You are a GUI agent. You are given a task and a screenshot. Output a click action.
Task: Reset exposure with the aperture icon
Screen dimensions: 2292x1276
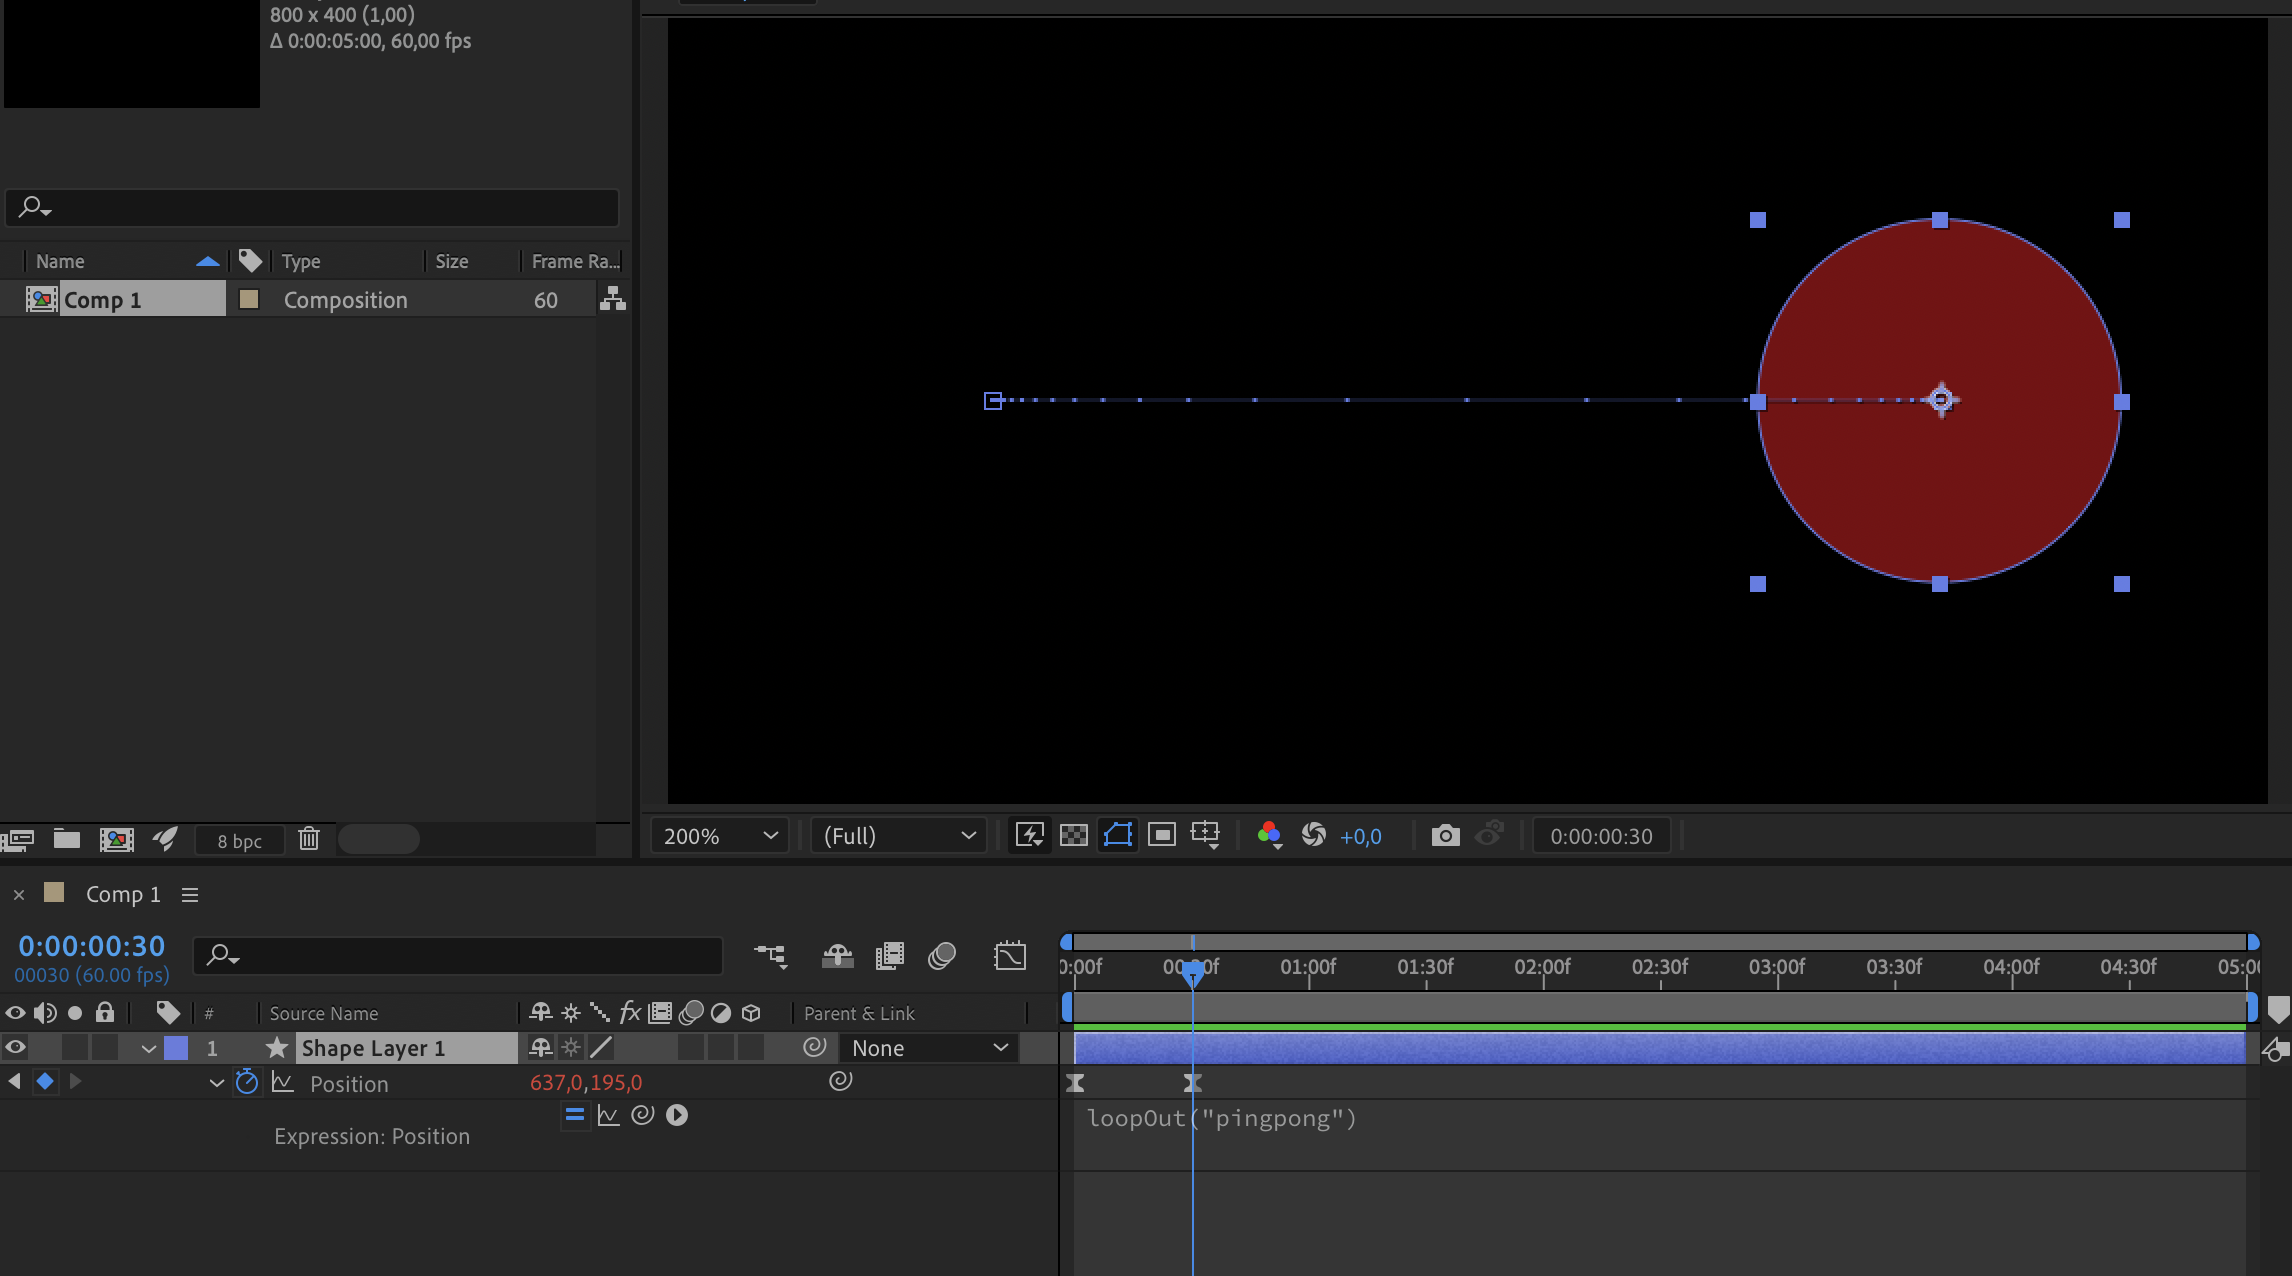pyautogui.click(x=1314, y=834)
